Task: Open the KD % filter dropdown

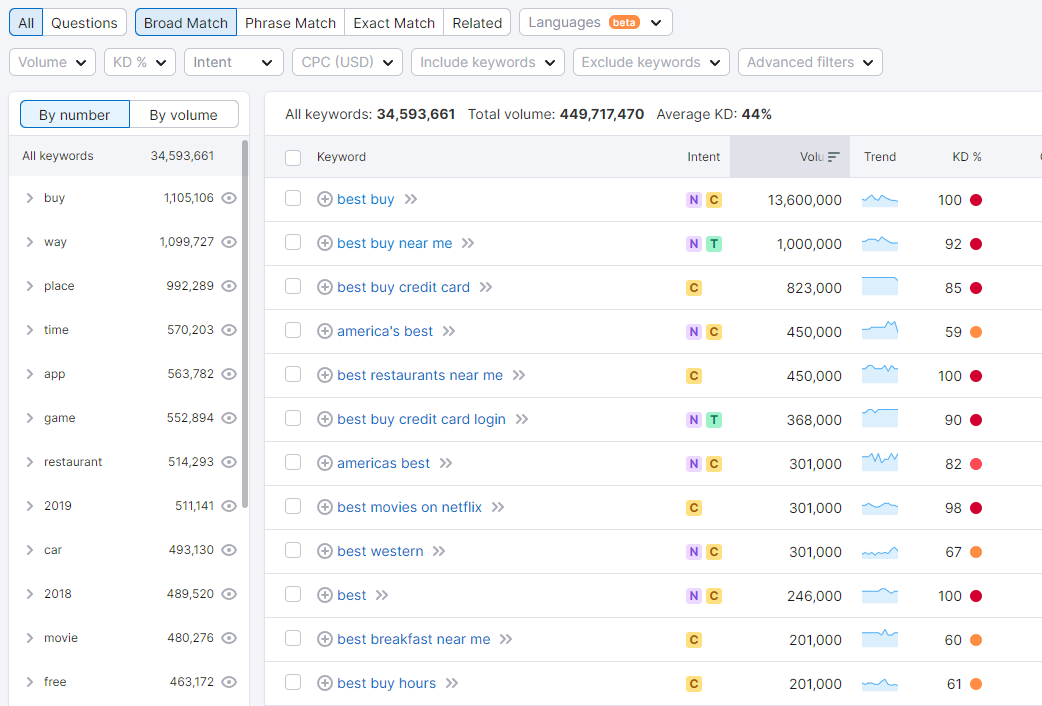Action: pyautogui.click(x=139, y=62)
